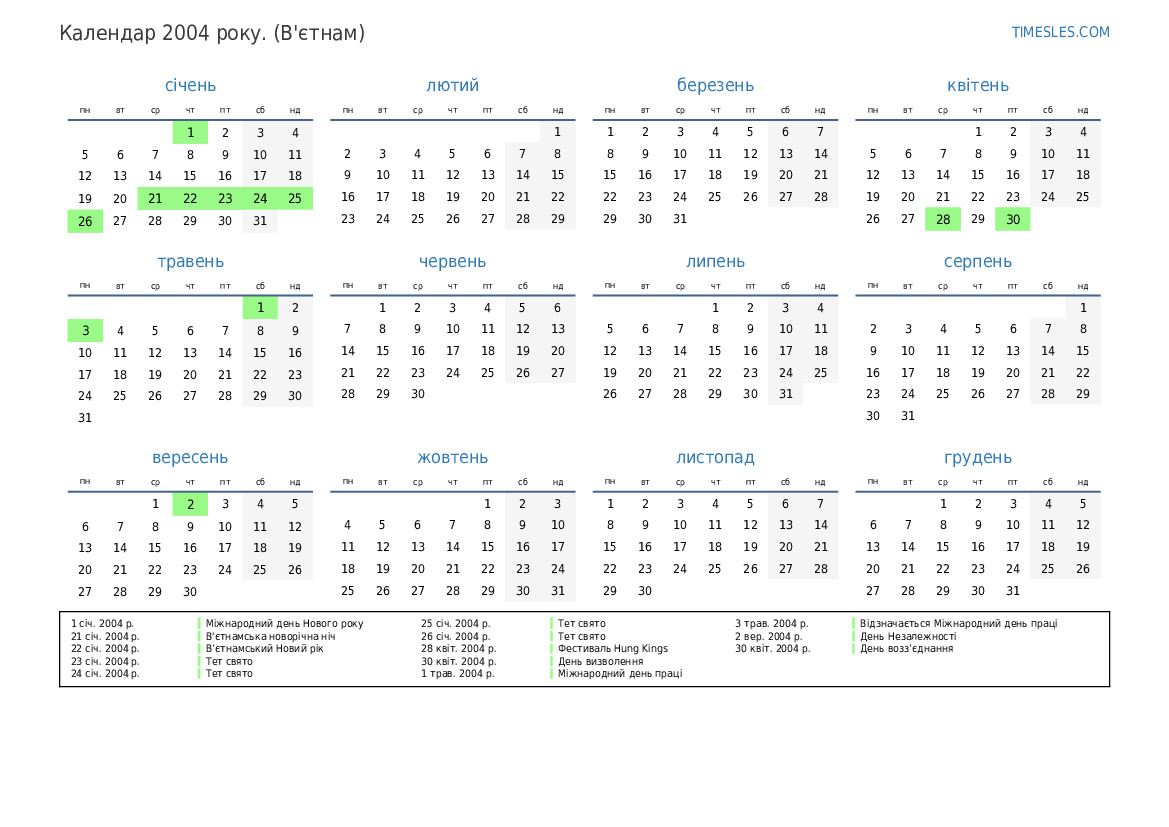Select the 'листопад' month heading

click(715, 458)
